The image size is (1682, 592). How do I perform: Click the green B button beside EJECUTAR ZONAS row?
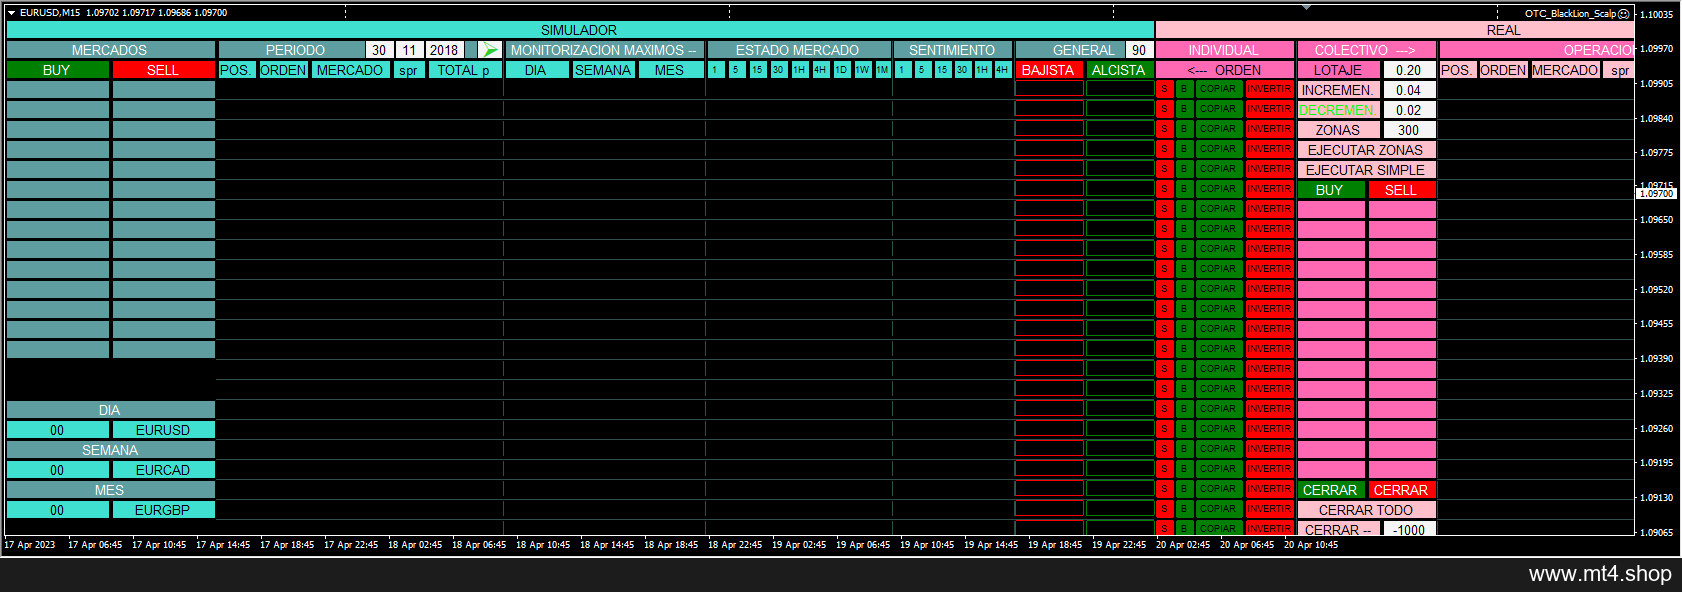tap(1184, 149)
